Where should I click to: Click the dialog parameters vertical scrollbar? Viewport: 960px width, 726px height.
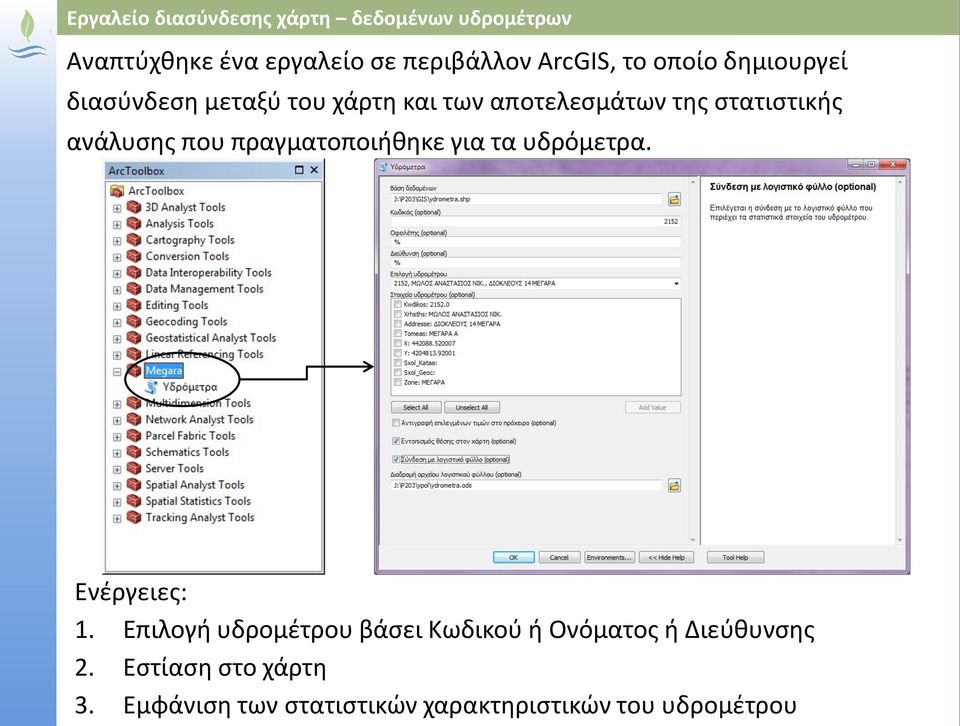(x=693, y=361)
